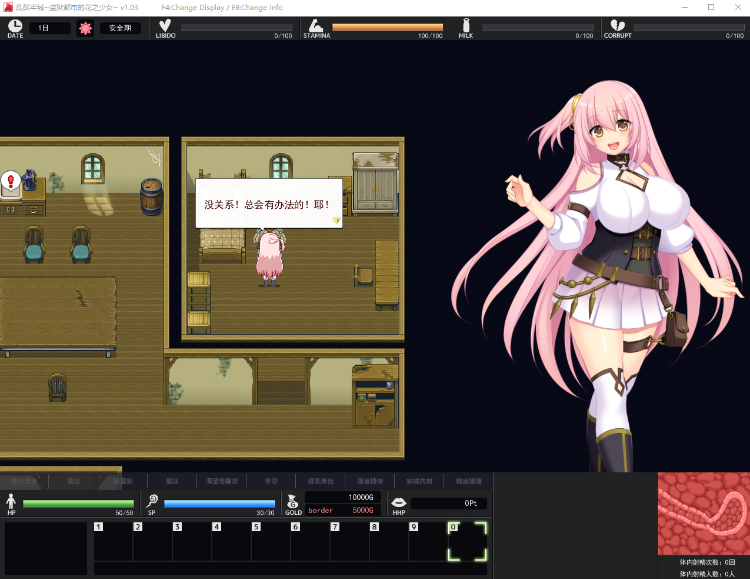The height and width of the screenshot is (579, 750).
Task: Click the HP person icon
Action: (11, 501)
